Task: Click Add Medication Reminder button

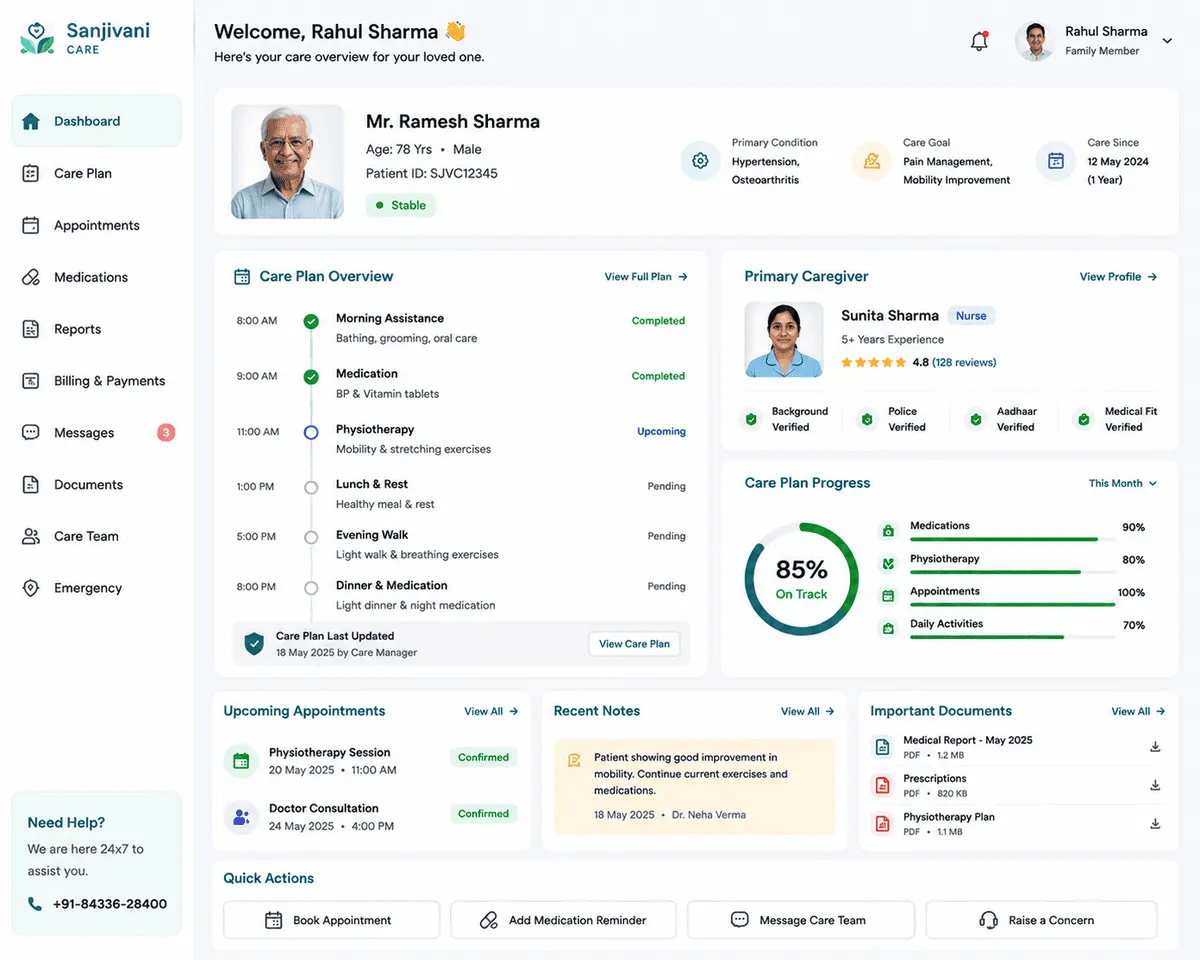Action: [563, 920]
